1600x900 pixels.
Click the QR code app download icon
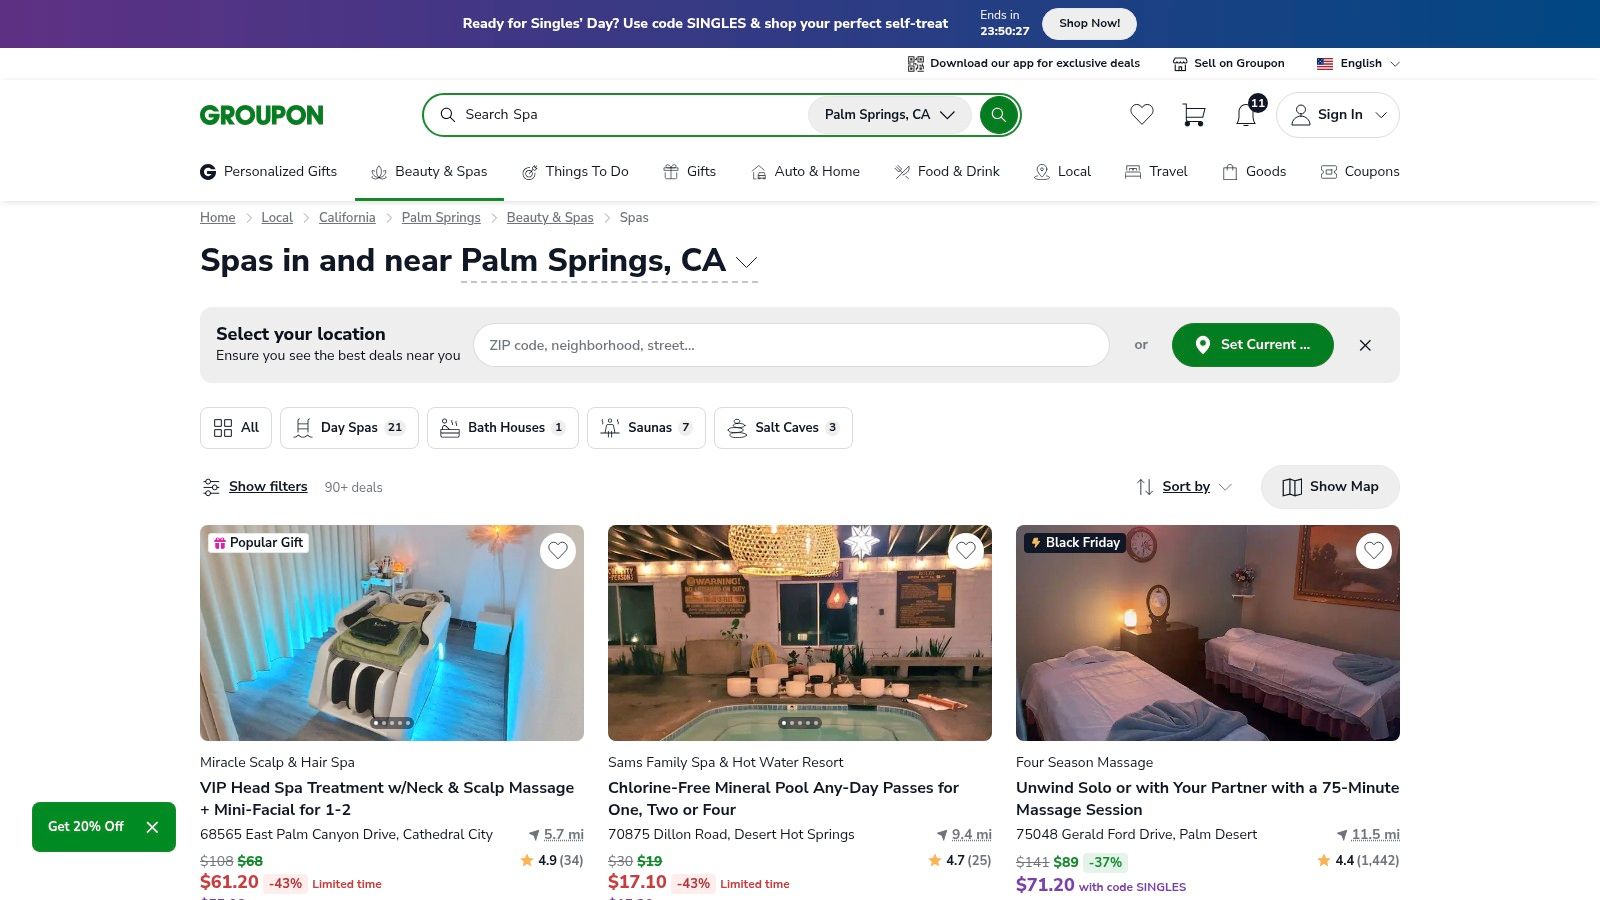916,63
